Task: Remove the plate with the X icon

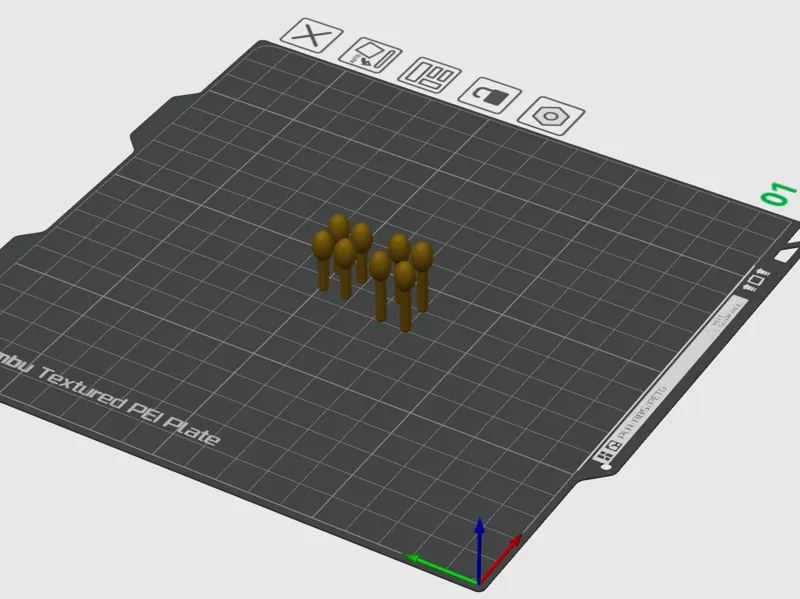Action: [312, 35]
